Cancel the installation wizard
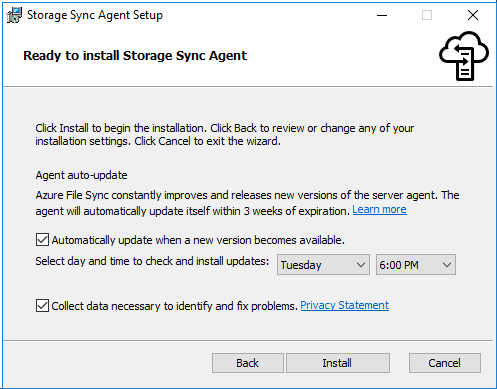Screen dimensions: 497x389 pos(445,363)
